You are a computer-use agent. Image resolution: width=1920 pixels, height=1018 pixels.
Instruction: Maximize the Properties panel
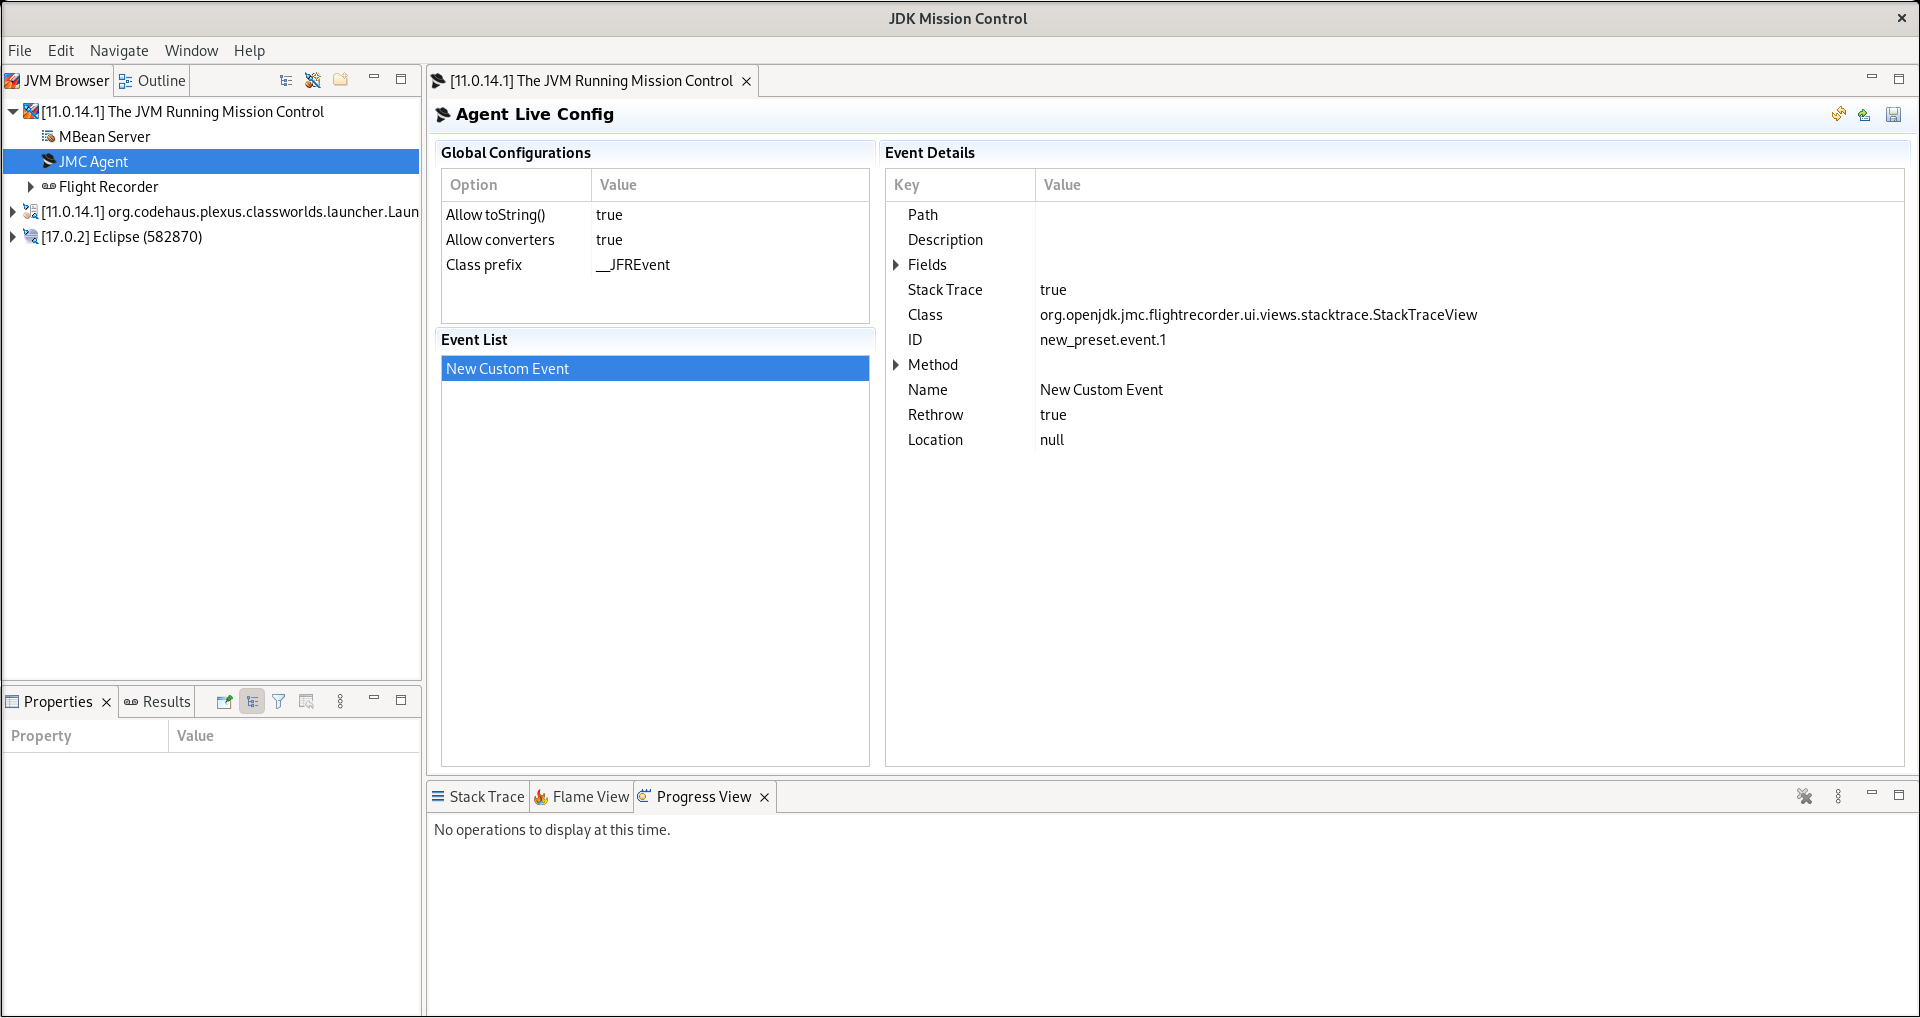pos(401,700)
